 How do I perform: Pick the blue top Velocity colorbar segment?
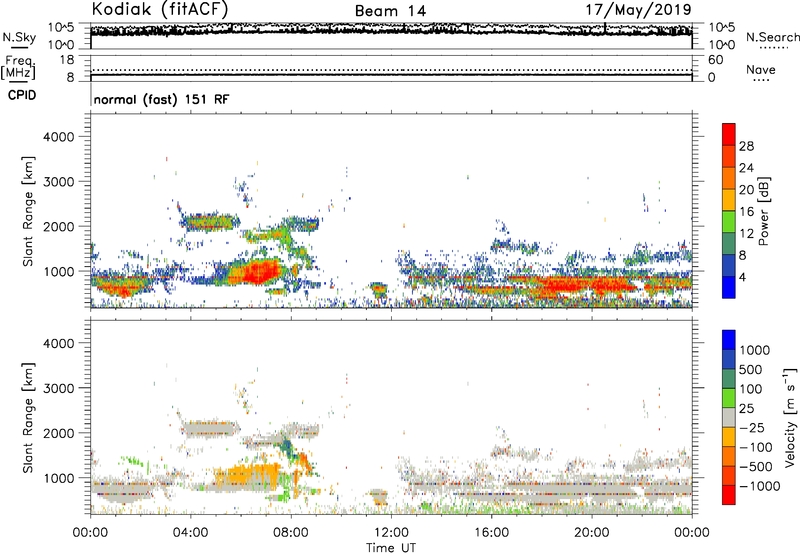(729, 340)
